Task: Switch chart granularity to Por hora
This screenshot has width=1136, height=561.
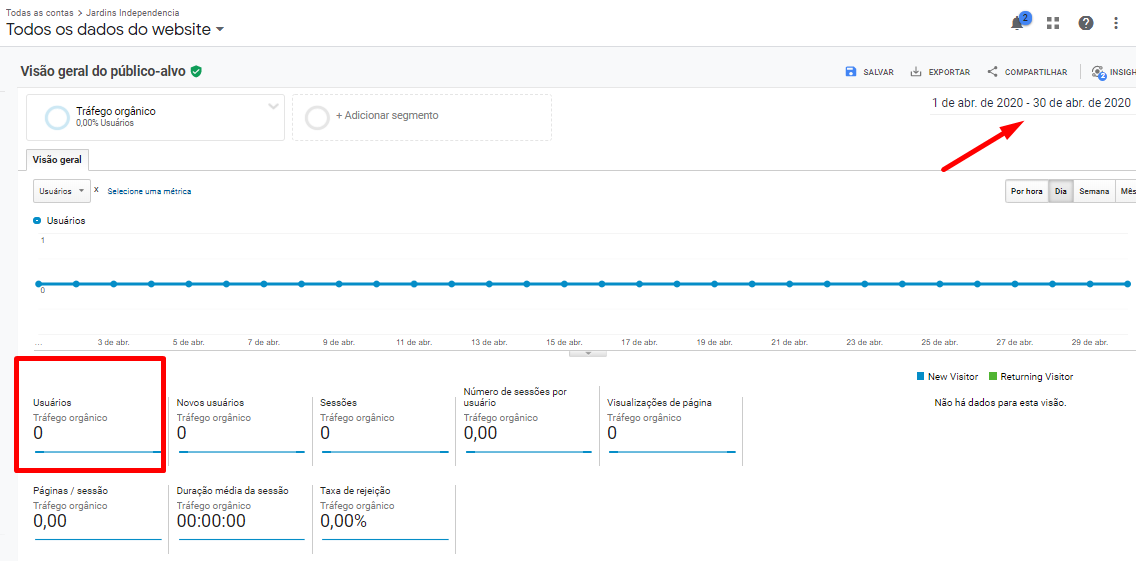Action: tap(1027, 191)
